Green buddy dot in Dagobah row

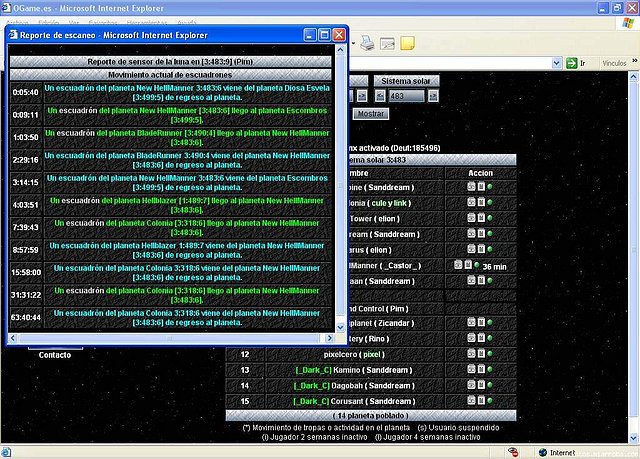[490, 385]
